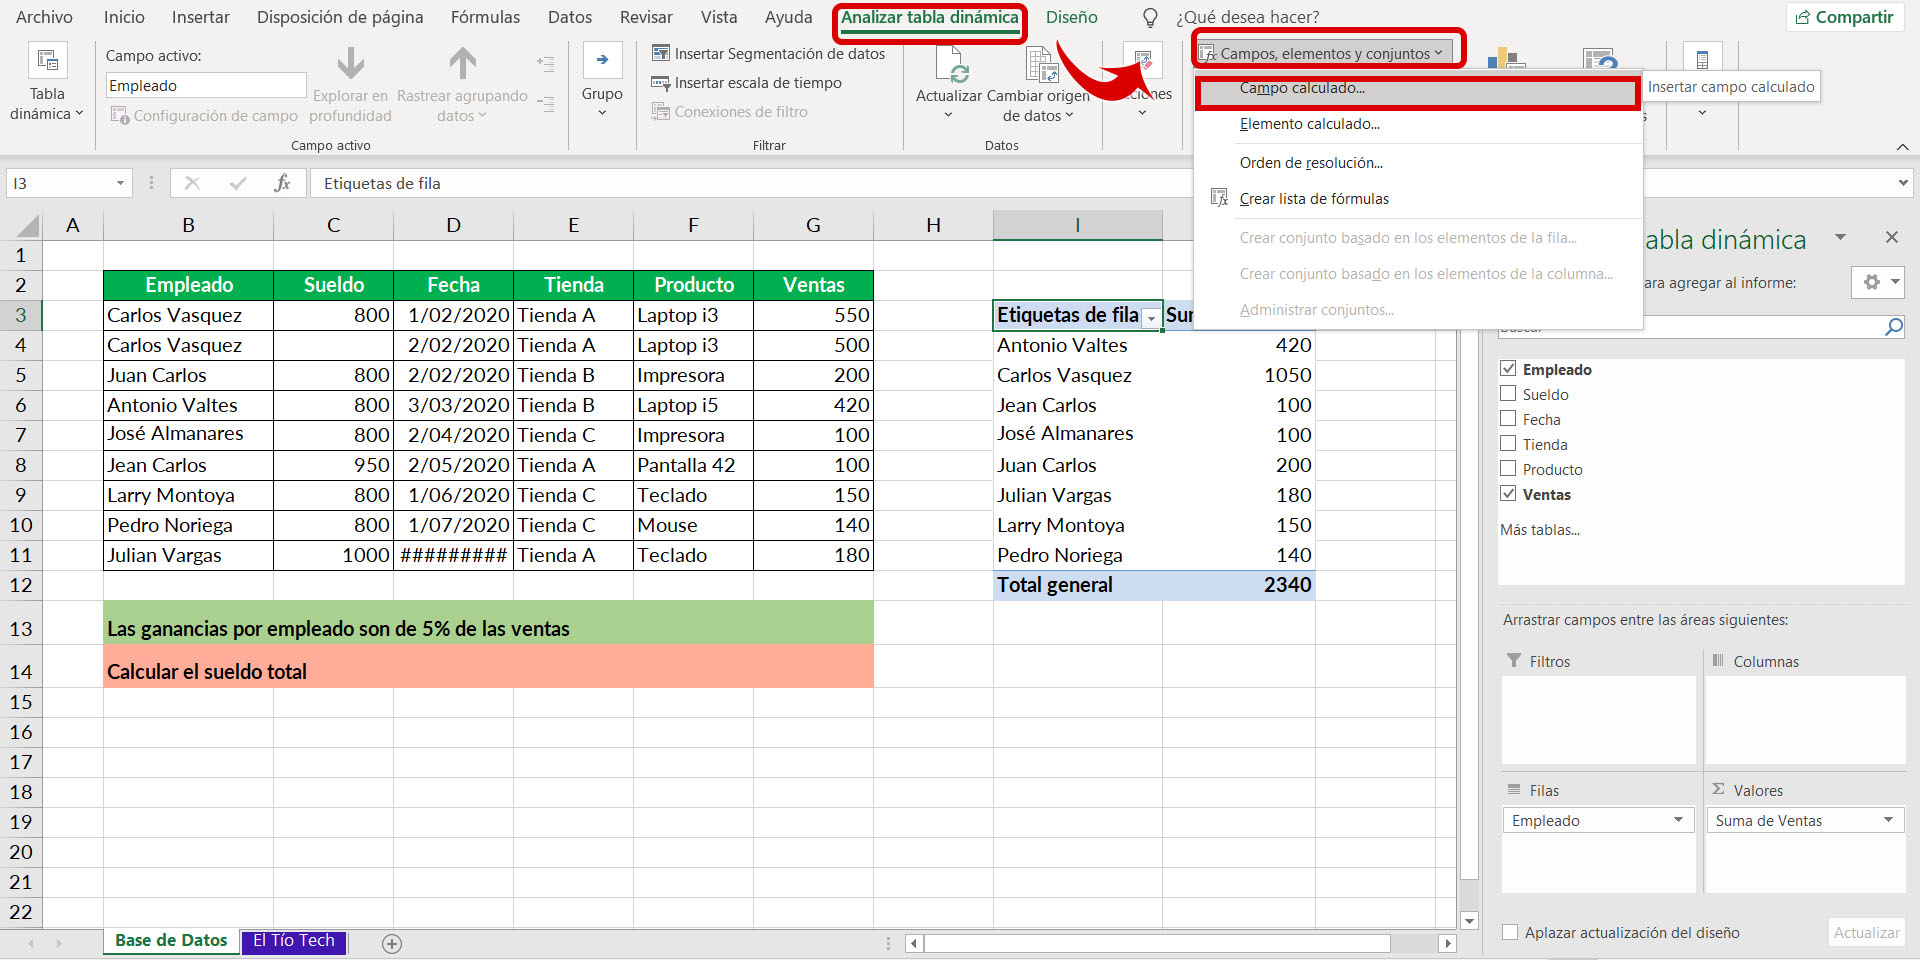Click the Compartir button
Screen dimensions: 1920x960
pyautogui.click(x=1844, y=17)
